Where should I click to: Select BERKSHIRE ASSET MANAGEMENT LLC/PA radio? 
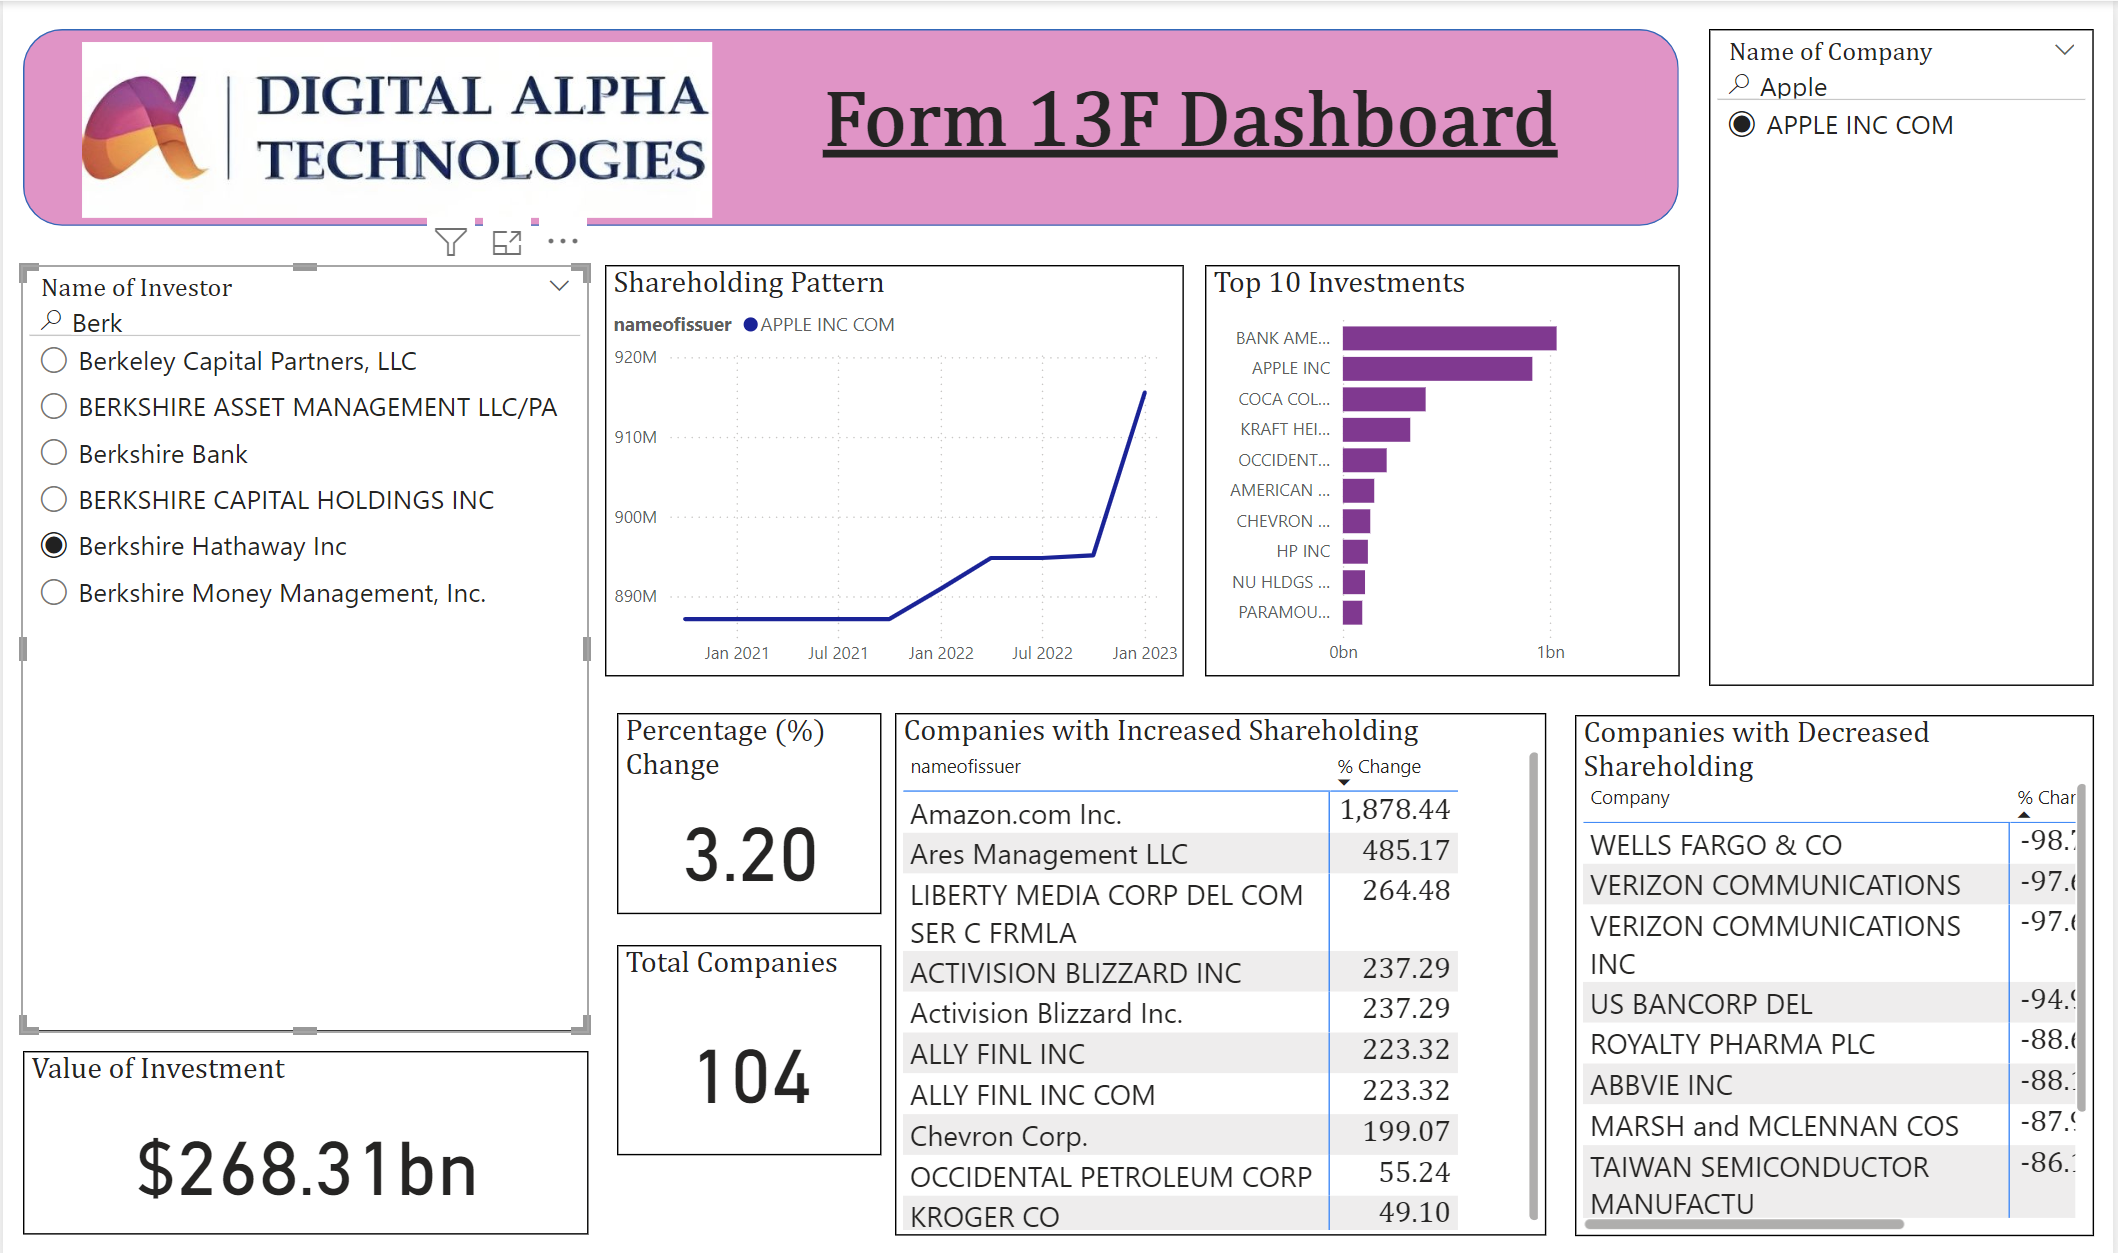54,406
